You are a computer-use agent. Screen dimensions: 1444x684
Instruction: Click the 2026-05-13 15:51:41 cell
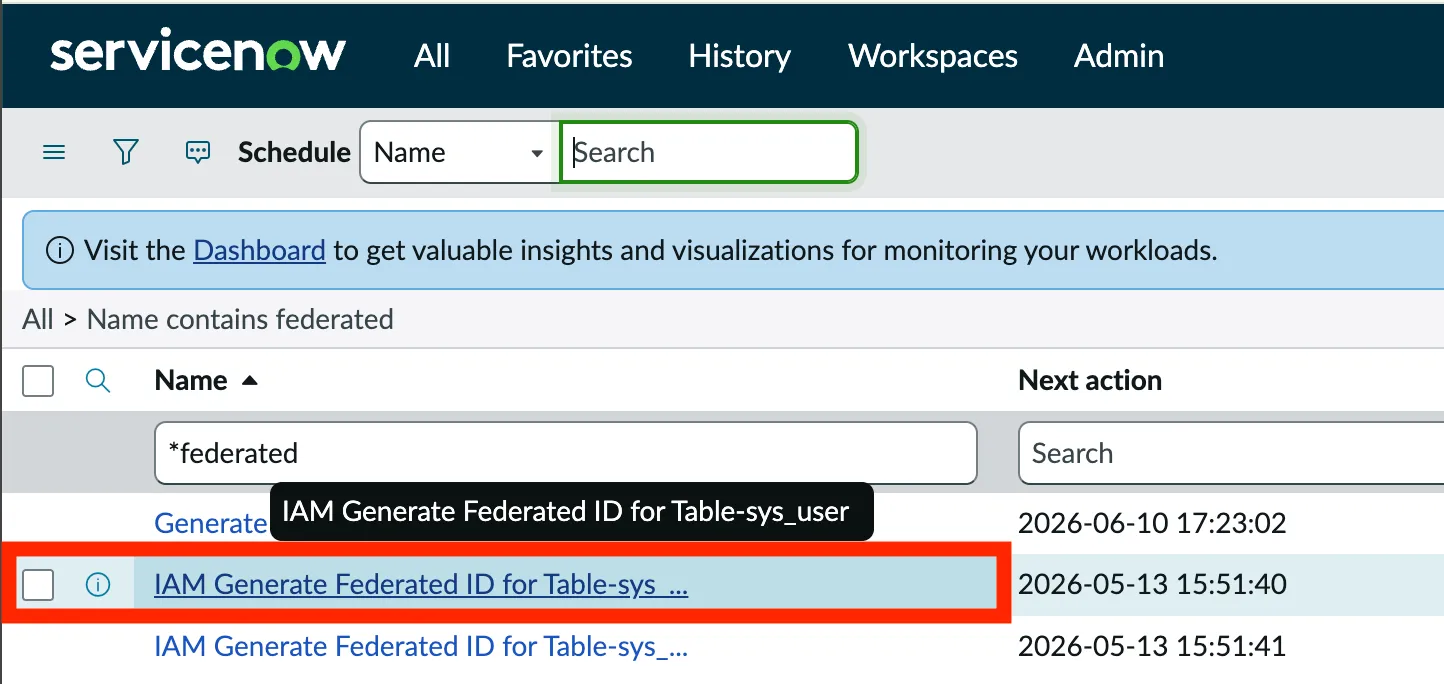(x=1152, y=647)
